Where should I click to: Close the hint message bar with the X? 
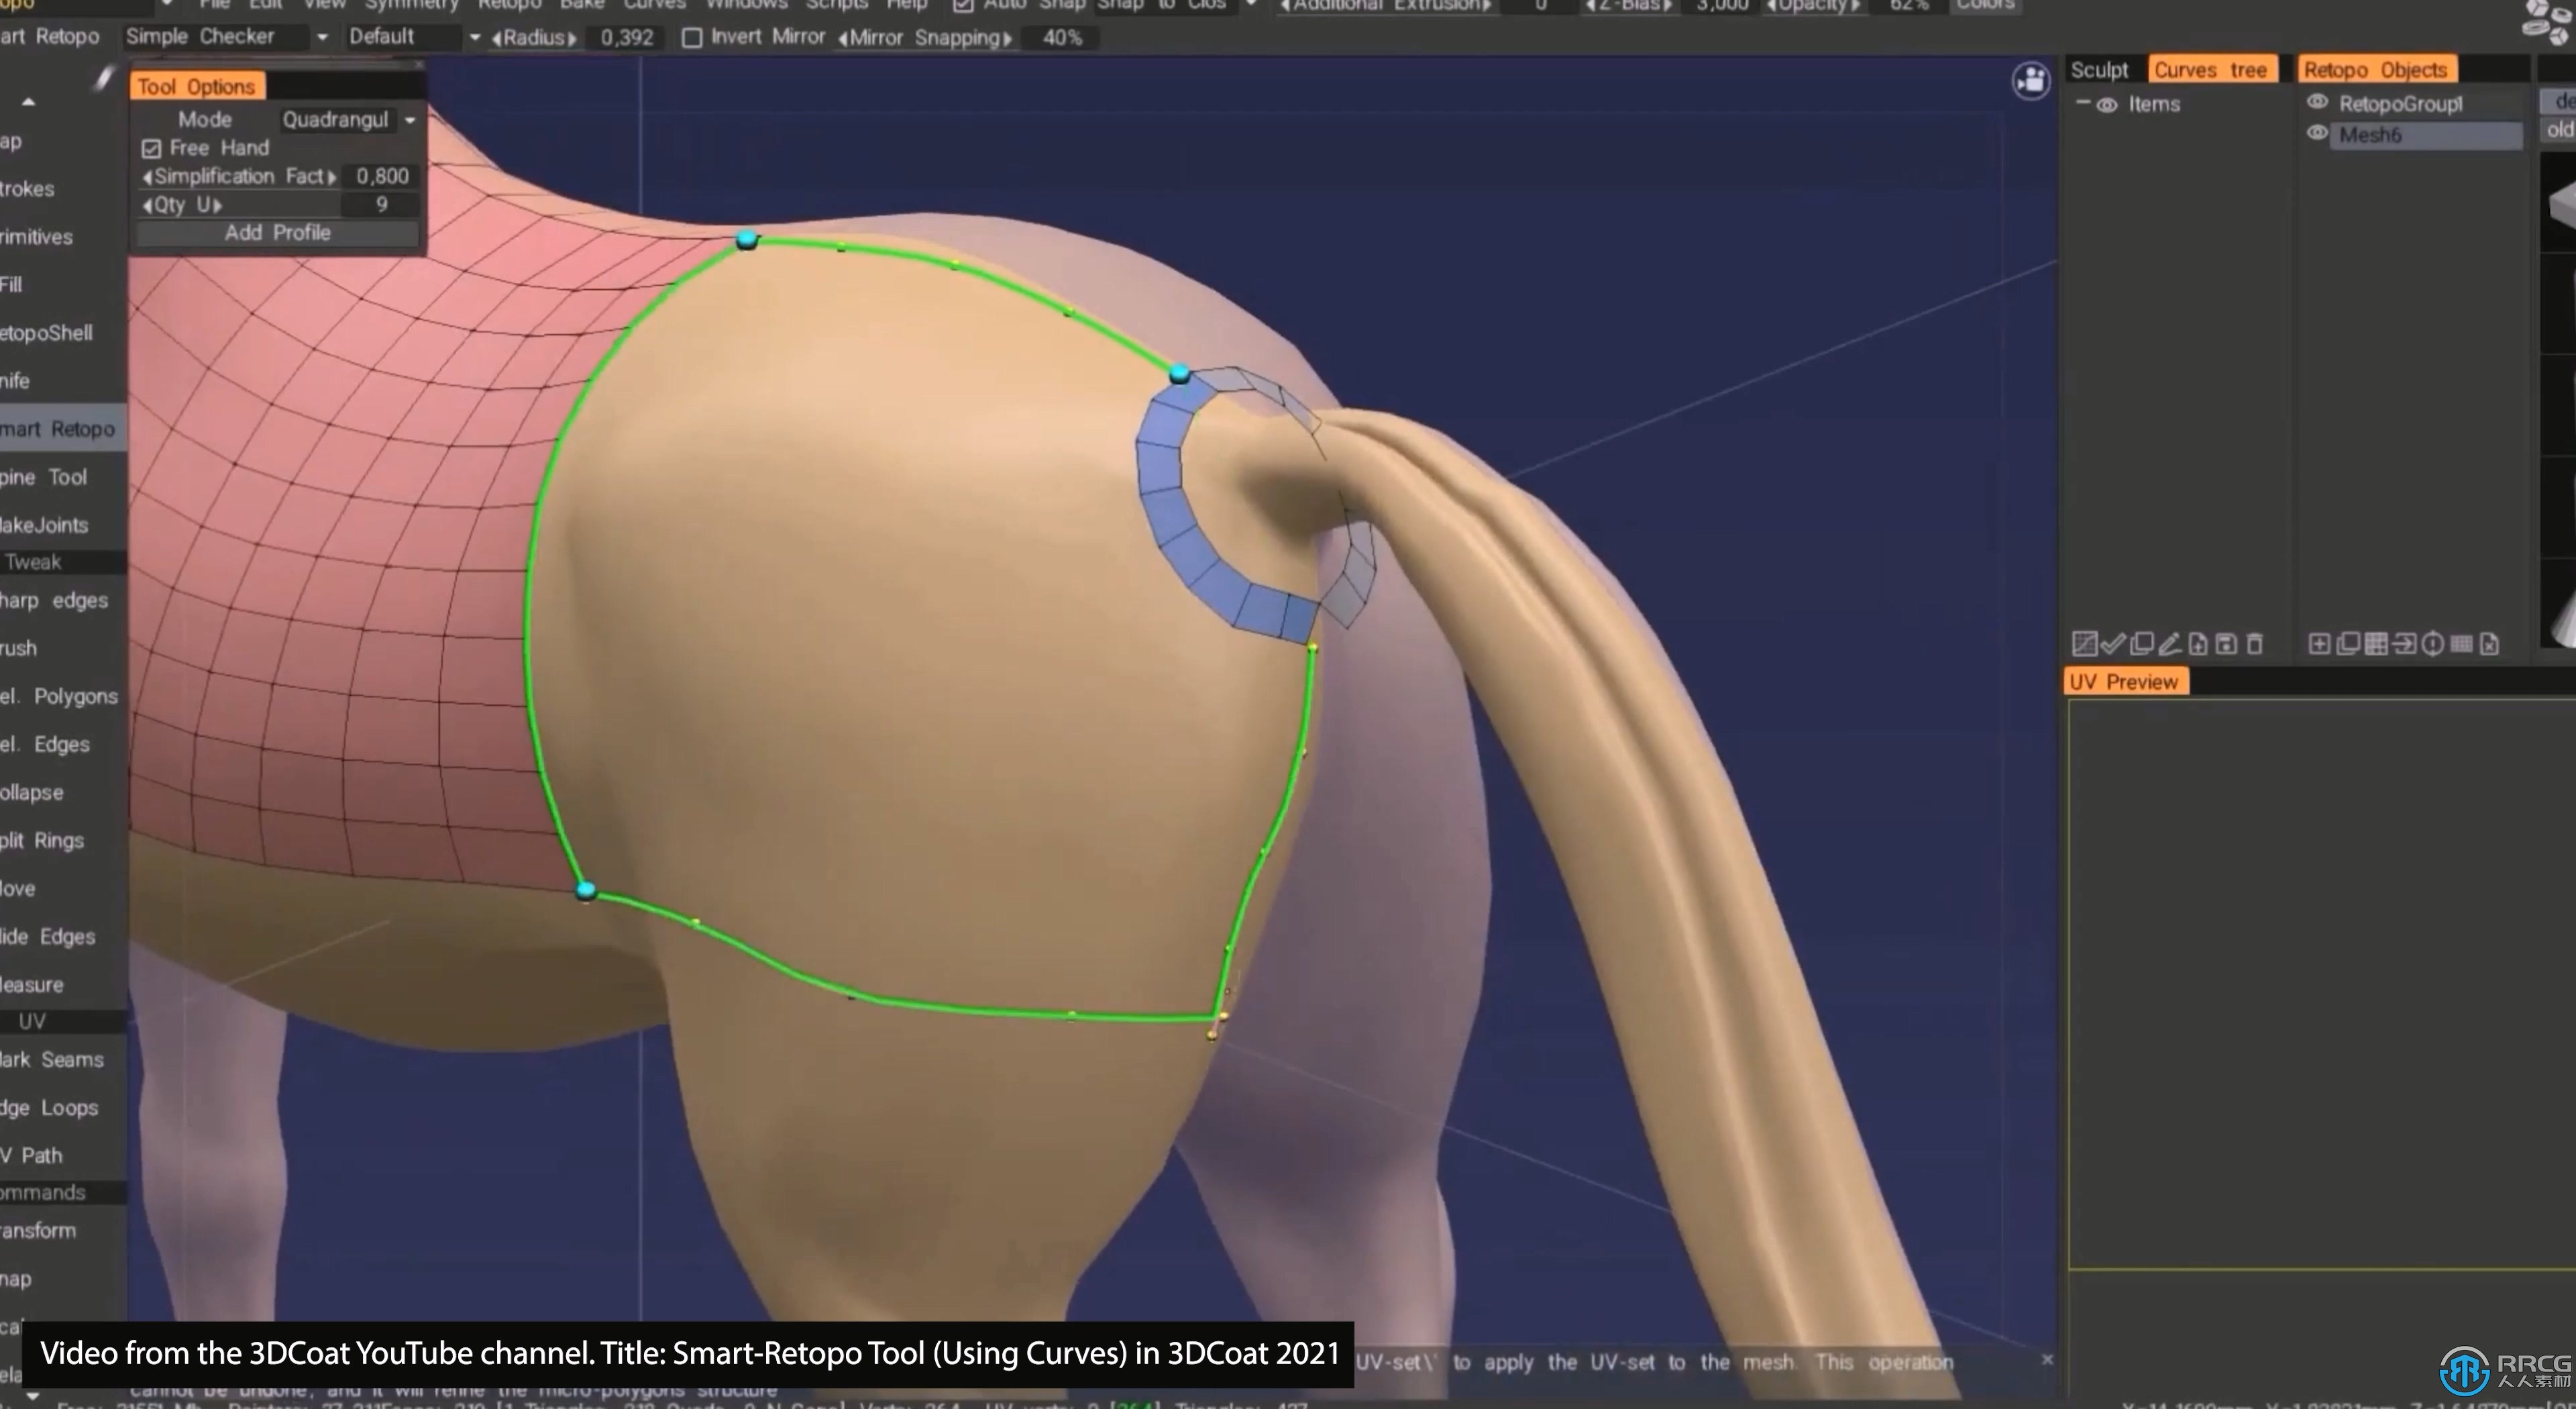(2047, 1360)
